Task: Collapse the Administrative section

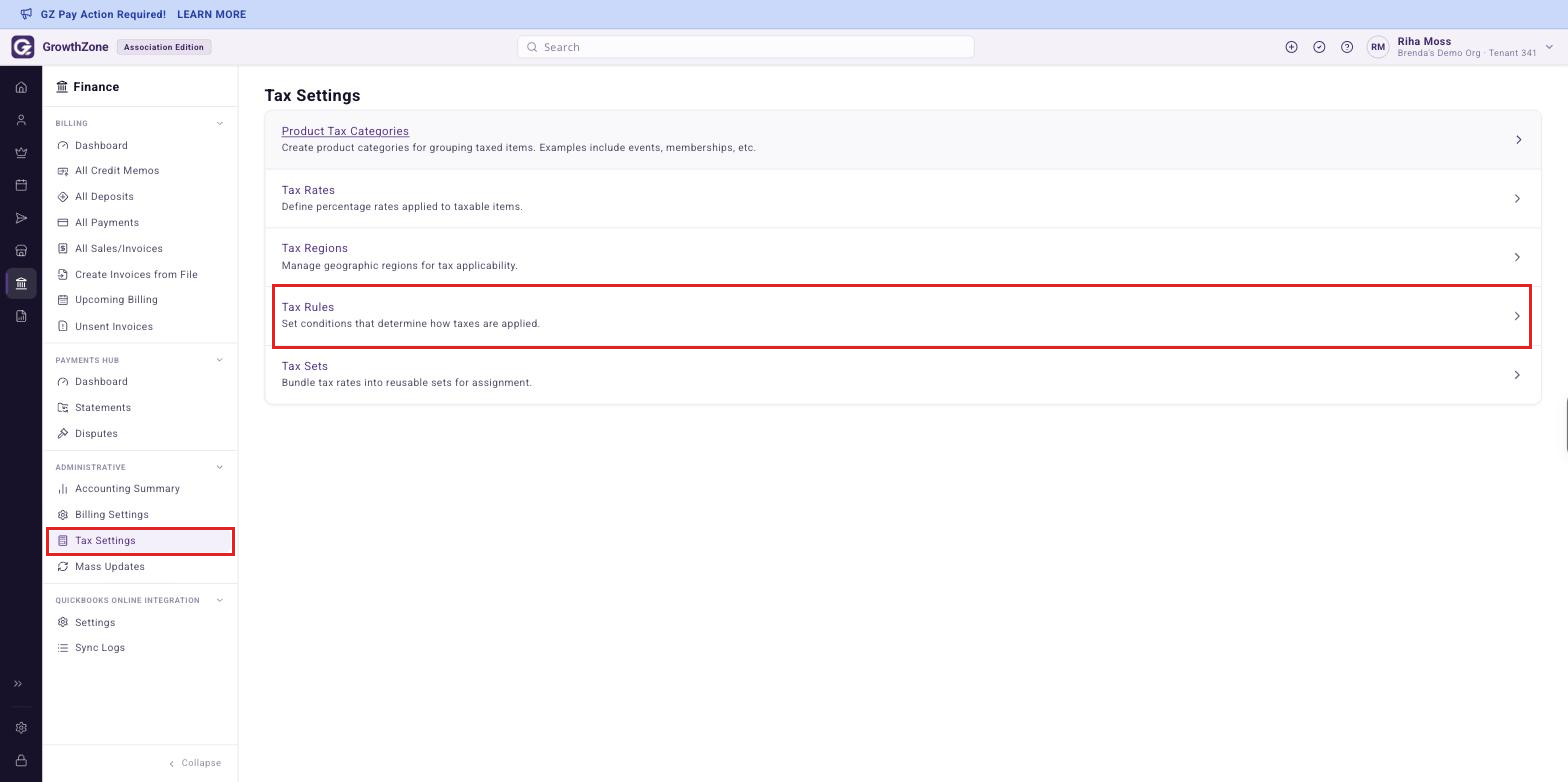Action: [220, 467]
